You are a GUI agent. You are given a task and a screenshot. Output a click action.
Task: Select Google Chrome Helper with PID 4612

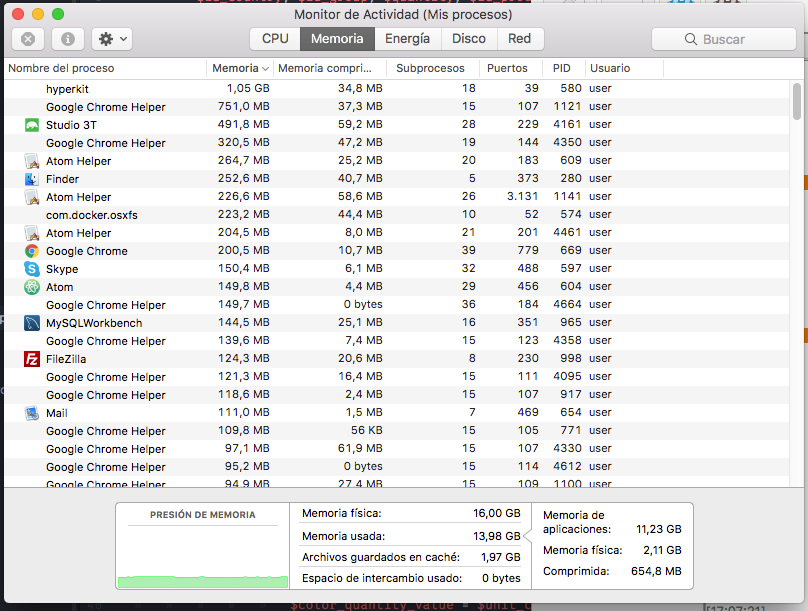click(x=397, y=467)
